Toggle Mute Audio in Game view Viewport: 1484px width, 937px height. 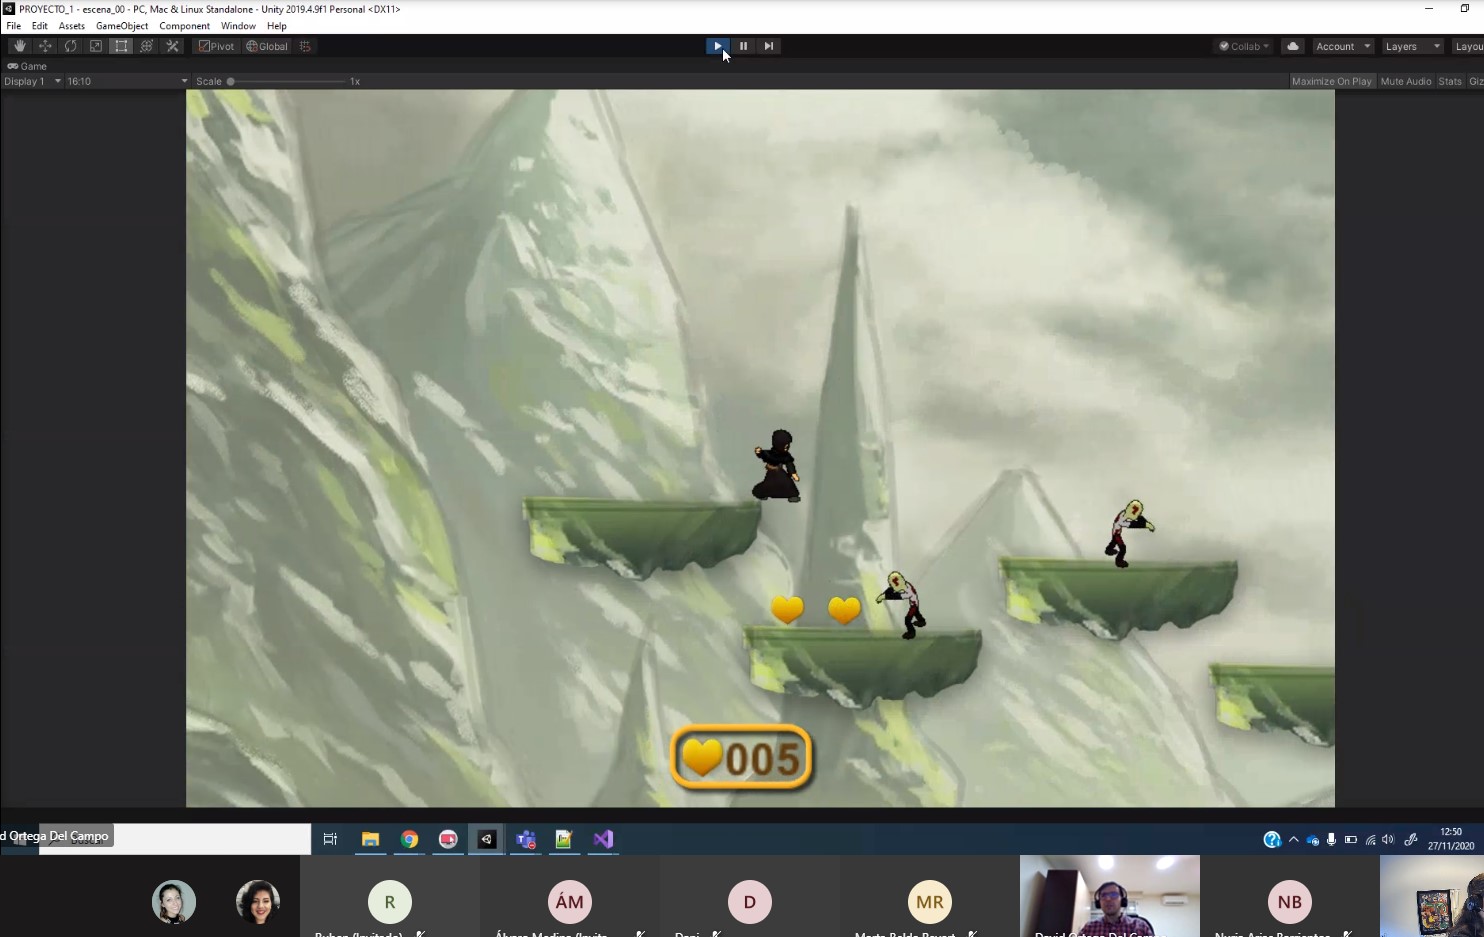(x=1405, y=81)
